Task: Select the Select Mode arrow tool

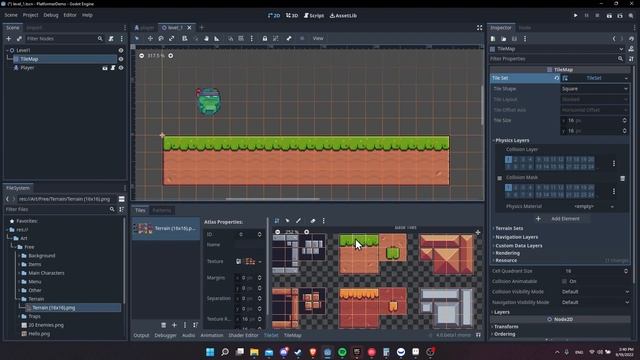Action: 137,38
